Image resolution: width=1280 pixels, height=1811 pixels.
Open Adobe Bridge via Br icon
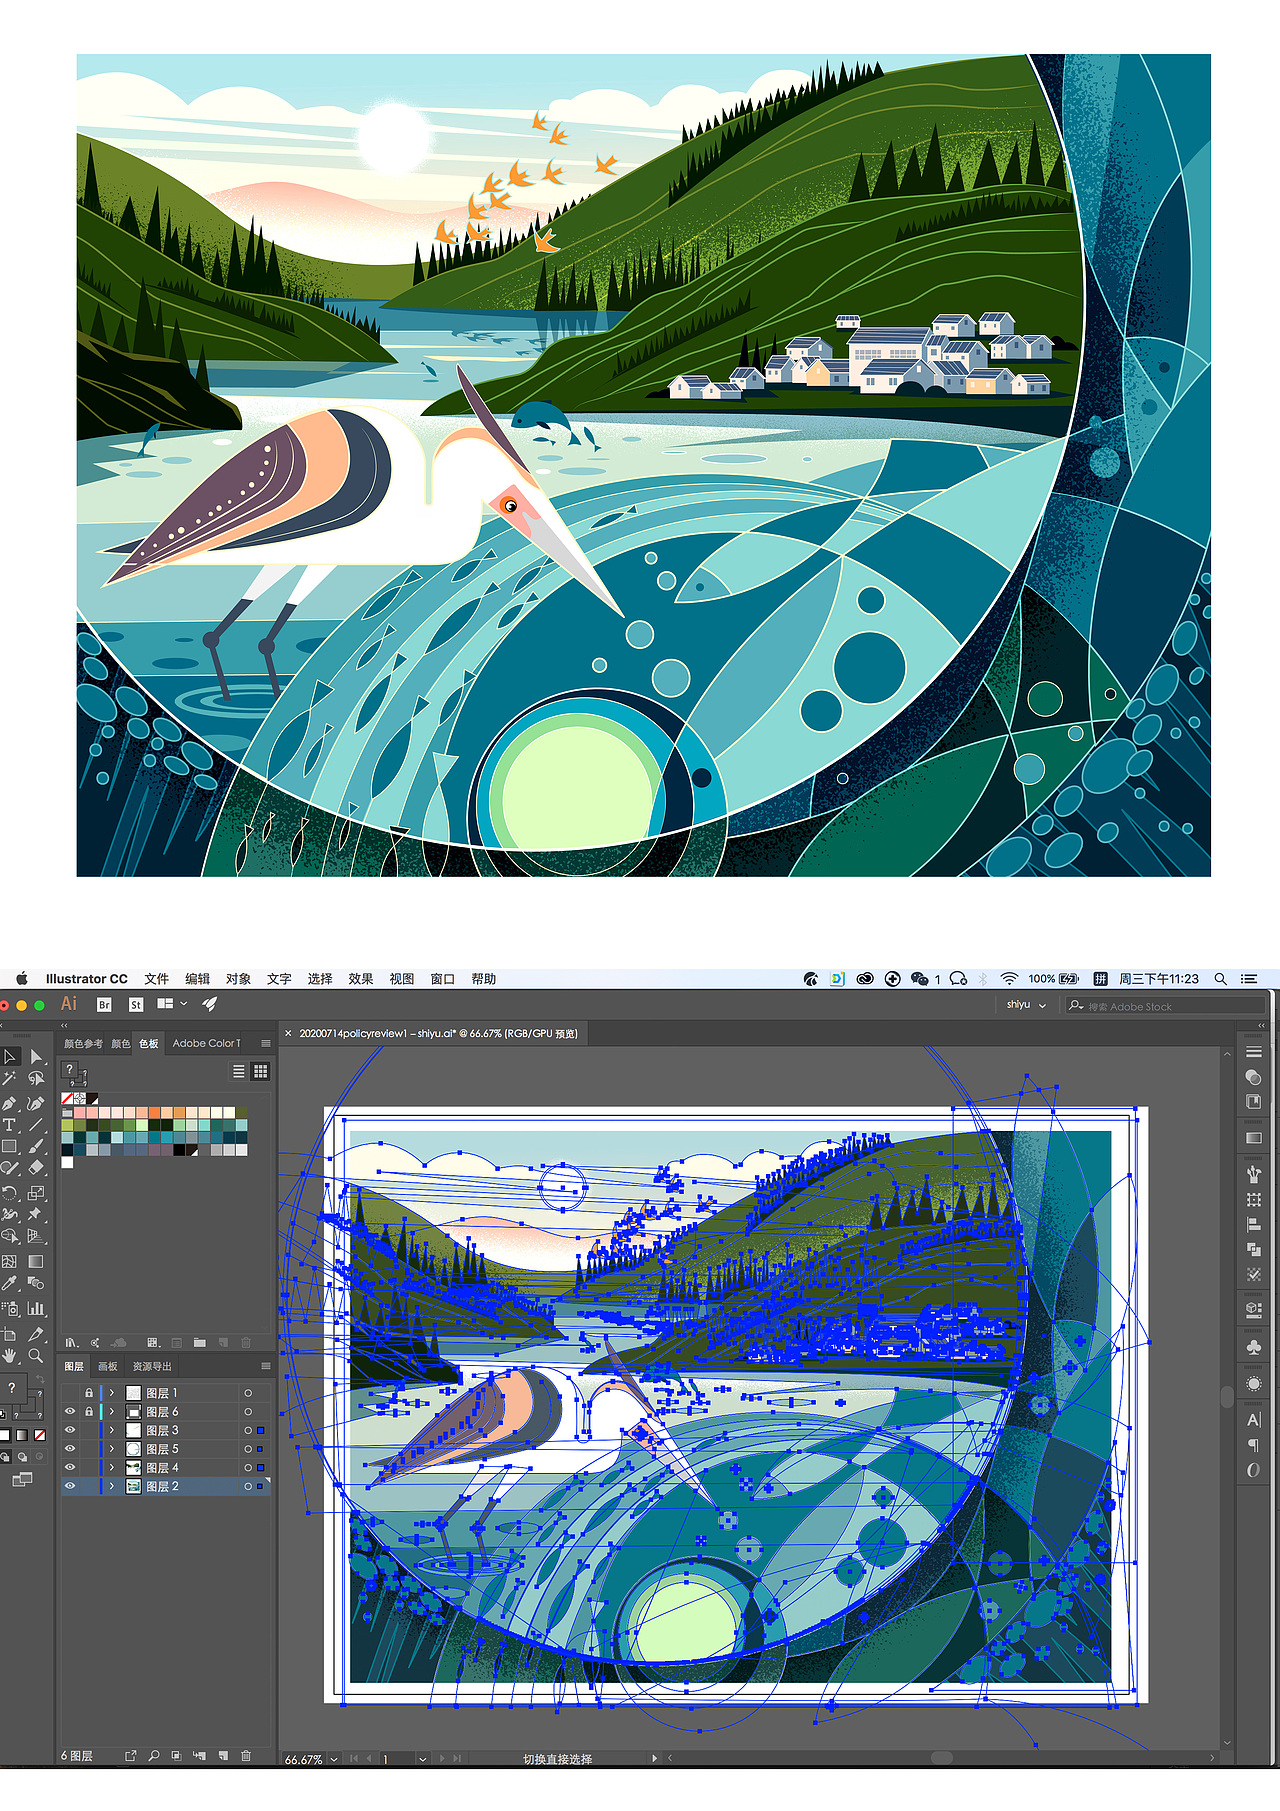pos(104,1004)
